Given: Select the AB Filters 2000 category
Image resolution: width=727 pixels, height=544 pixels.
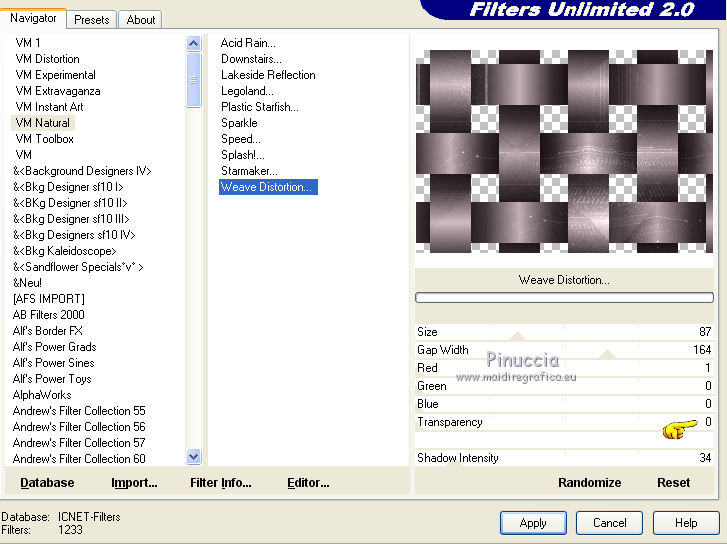Looking at the screenshot, I should click(x=49, y=315).
